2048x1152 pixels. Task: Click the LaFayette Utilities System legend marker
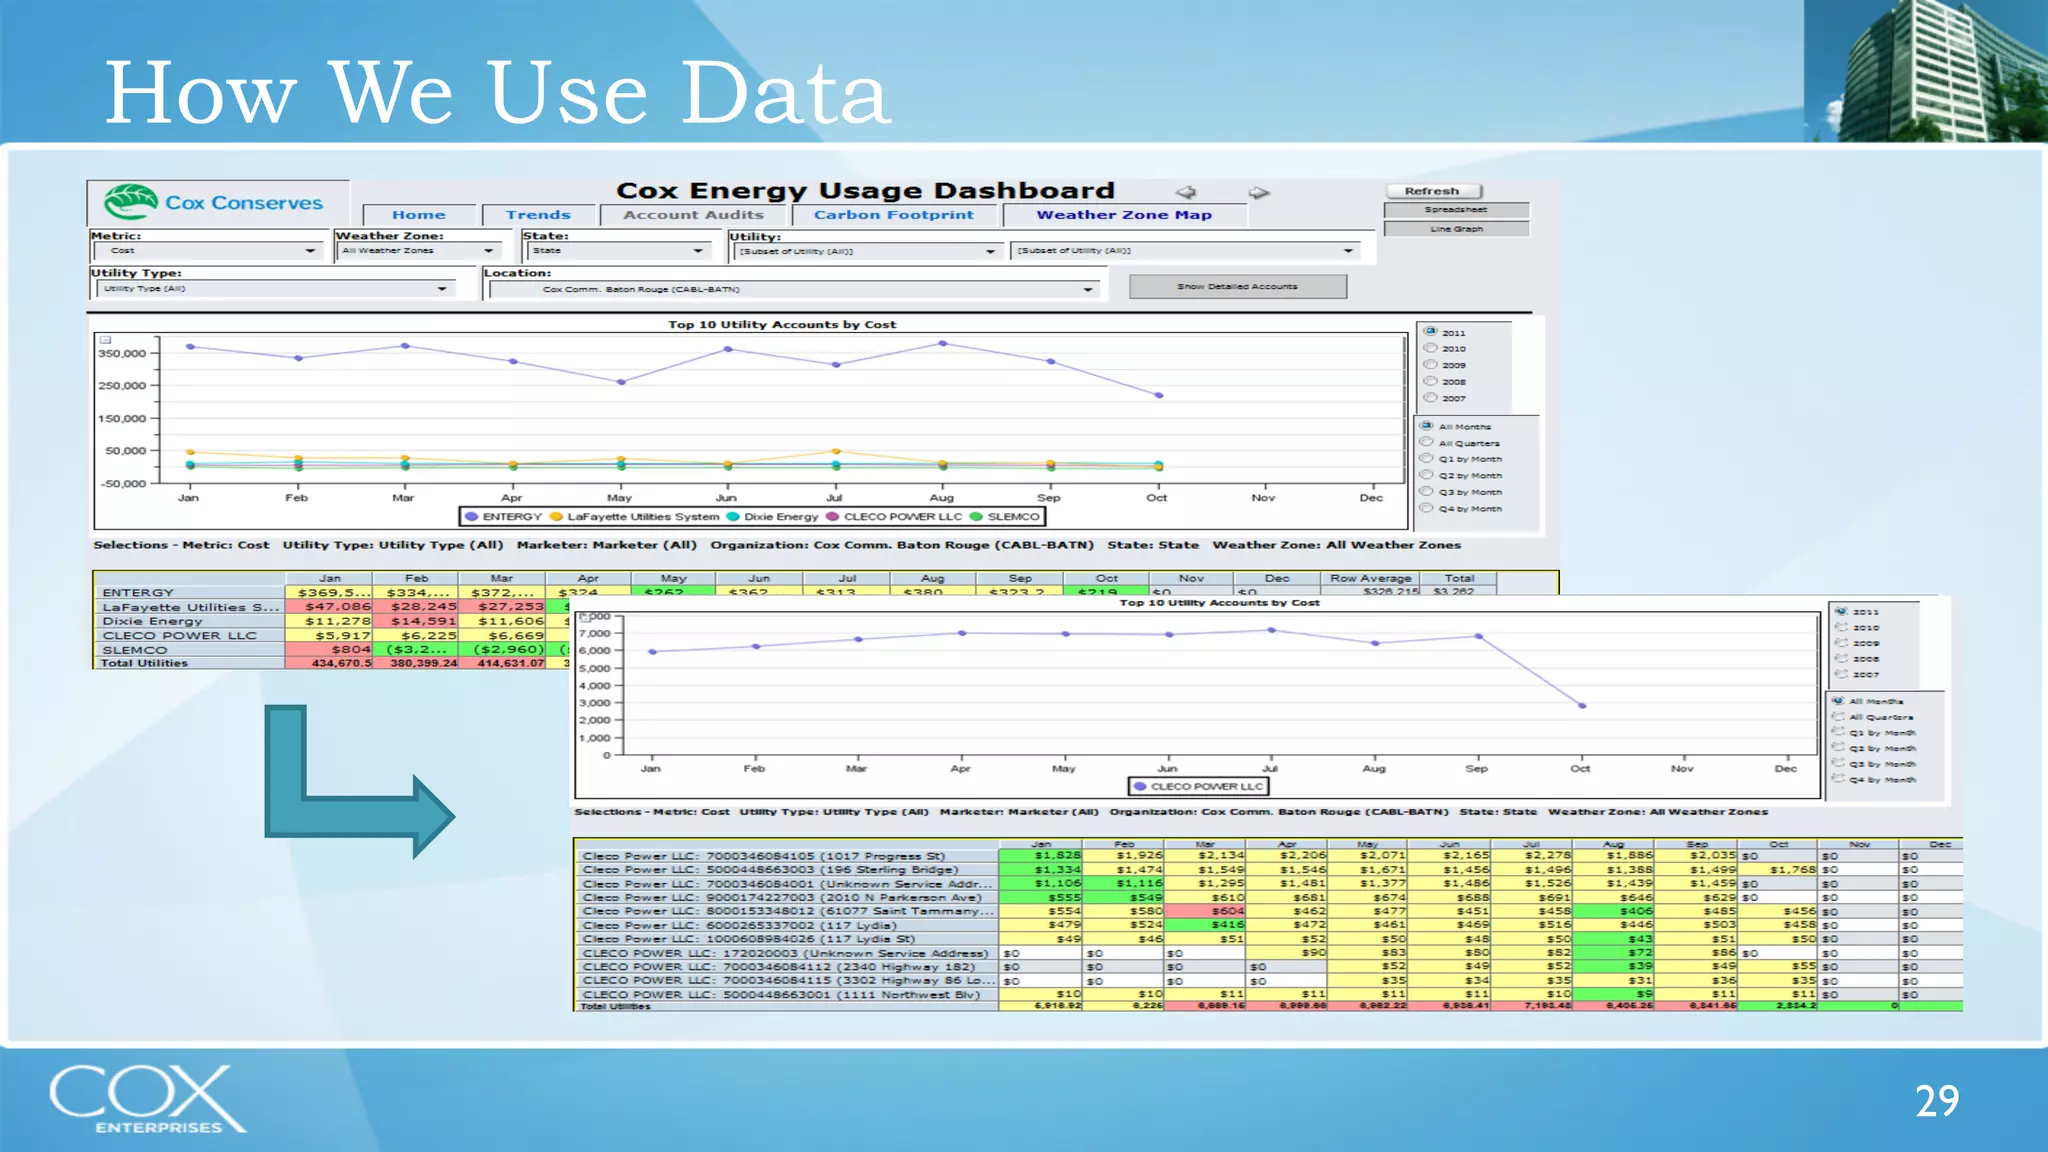556,517
